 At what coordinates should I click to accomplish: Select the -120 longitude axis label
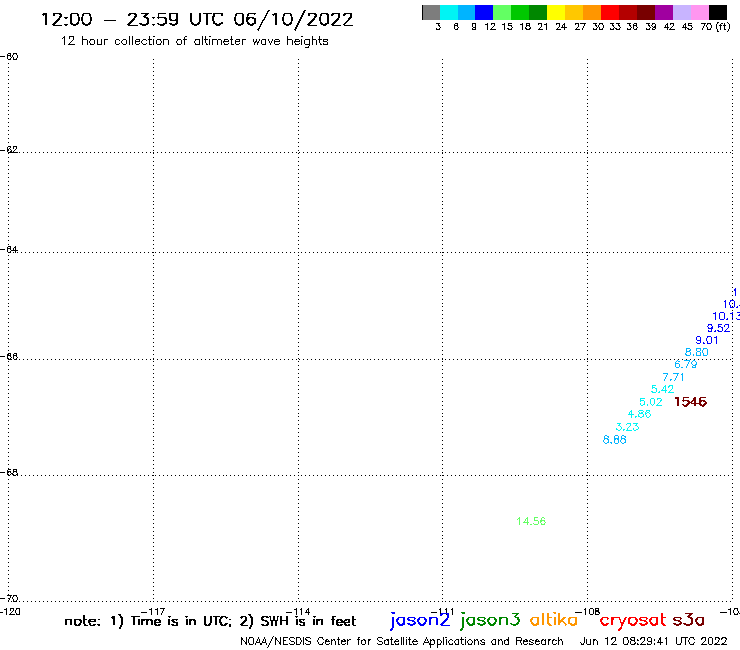point(10,611)
